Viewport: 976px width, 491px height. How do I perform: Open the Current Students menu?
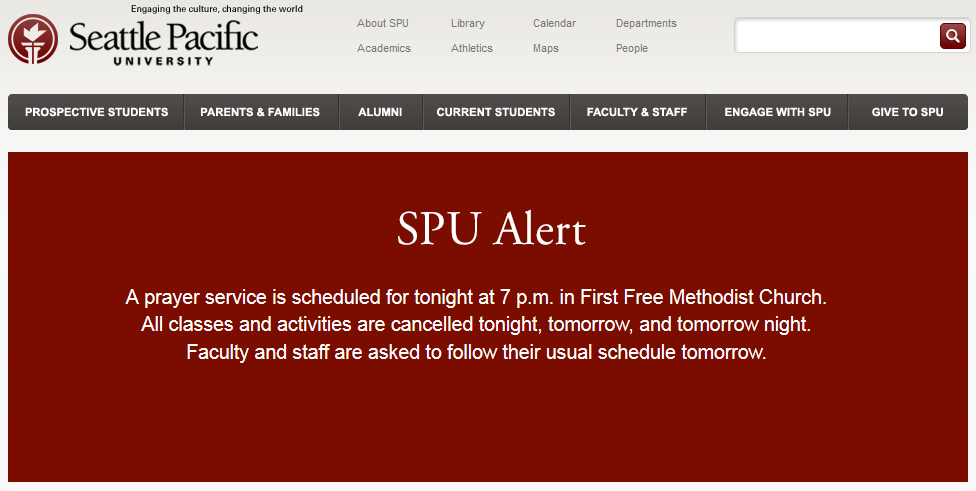point(496,112)
